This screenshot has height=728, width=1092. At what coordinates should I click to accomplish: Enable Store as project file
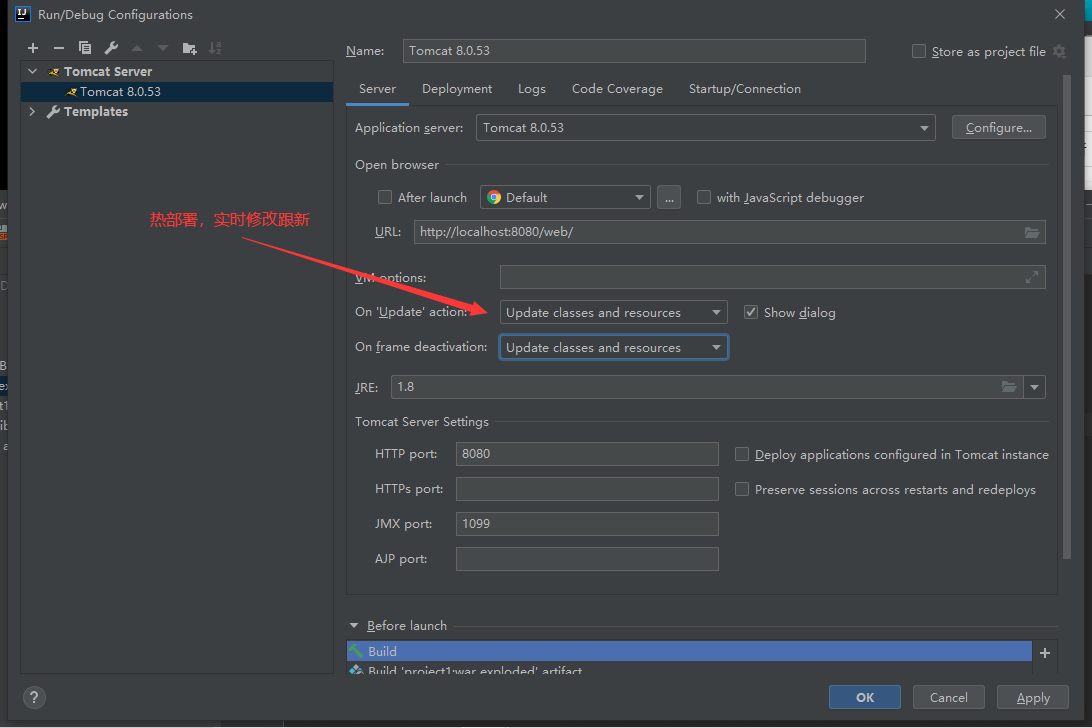pos(919,52)
